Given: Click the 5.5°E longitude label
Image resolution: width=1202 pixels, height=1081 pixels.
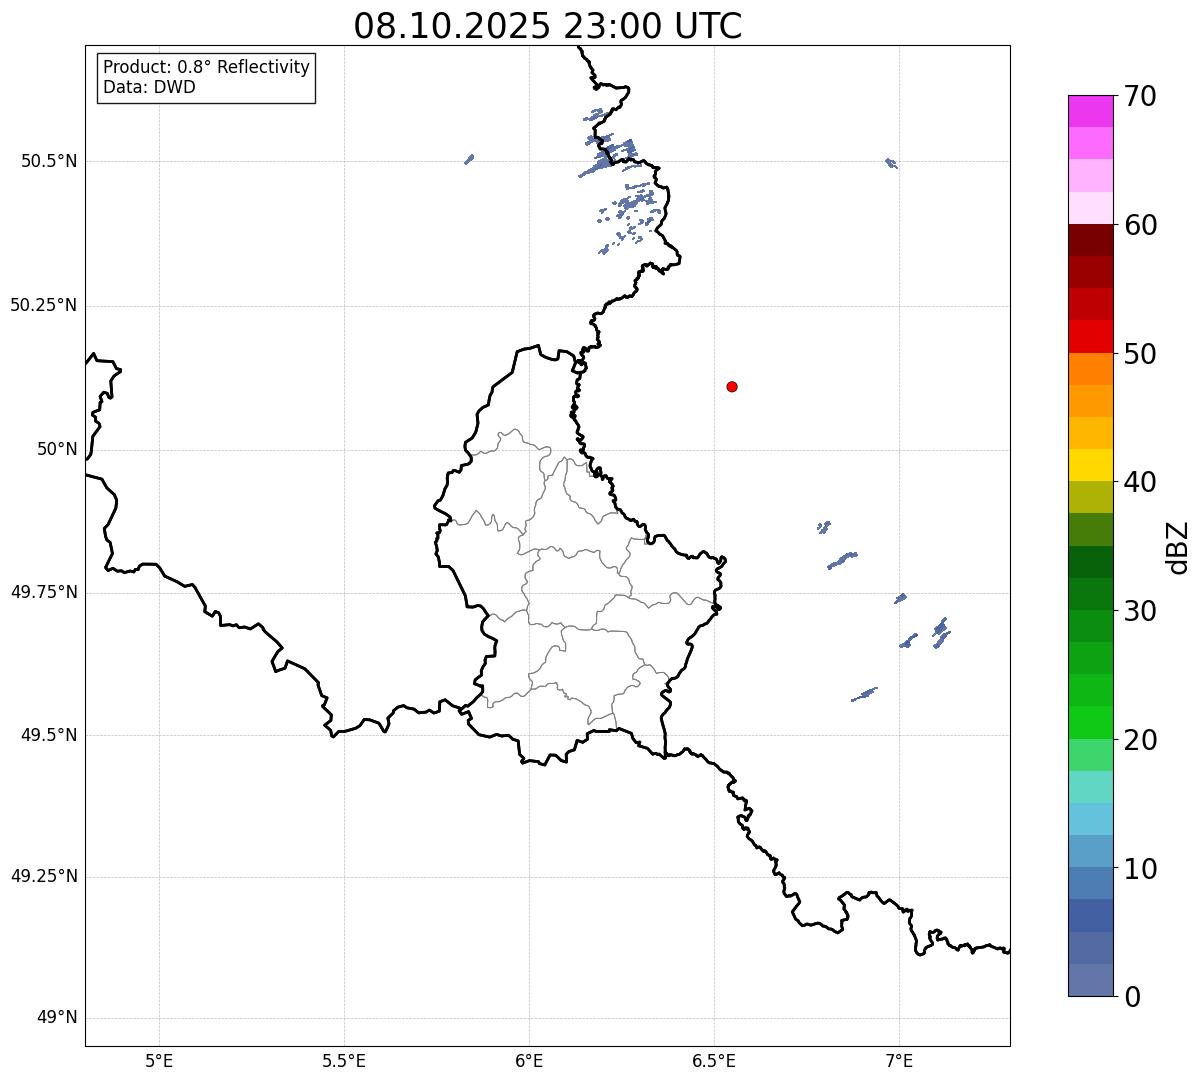Looking at the screenshot, I should pyautogui.click(x=344, y=1060).
